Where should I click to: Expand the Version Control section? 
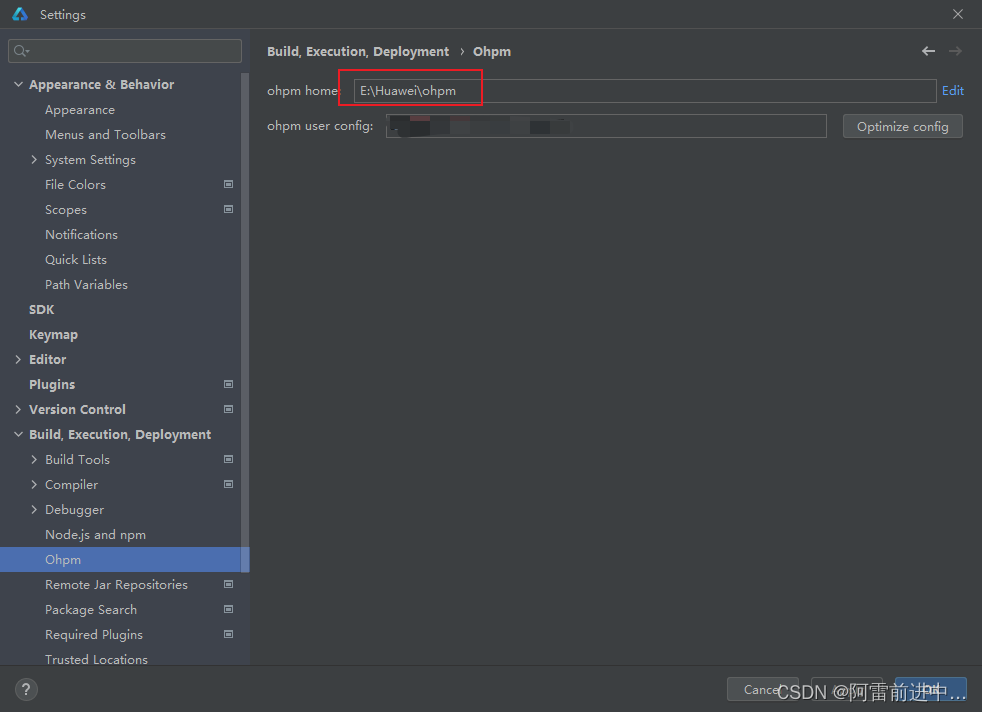18,410
